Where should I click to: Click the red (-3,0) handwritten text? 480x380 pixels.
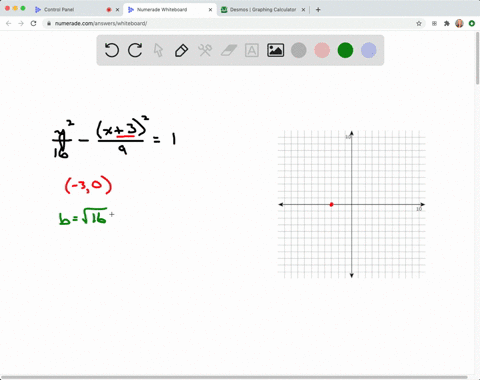coord(88,185)
